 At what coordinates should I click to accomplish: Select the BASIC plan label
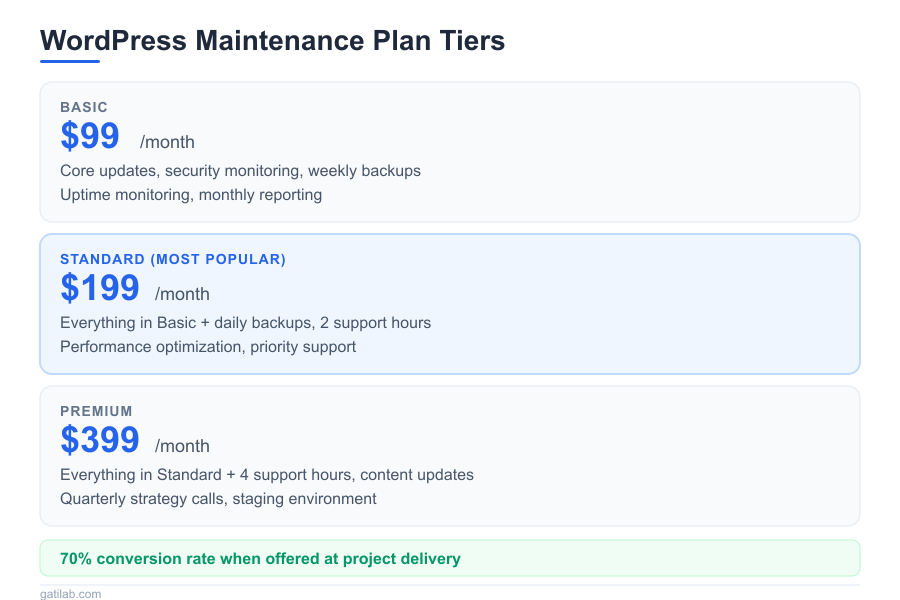coord(84,107)
